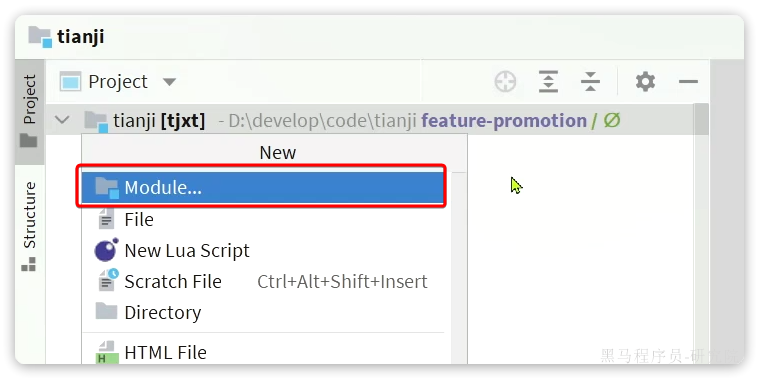The width and height of the screenshot is (759, 381).
Task: Open project view settings gear
Action: (x=645, y=81)
